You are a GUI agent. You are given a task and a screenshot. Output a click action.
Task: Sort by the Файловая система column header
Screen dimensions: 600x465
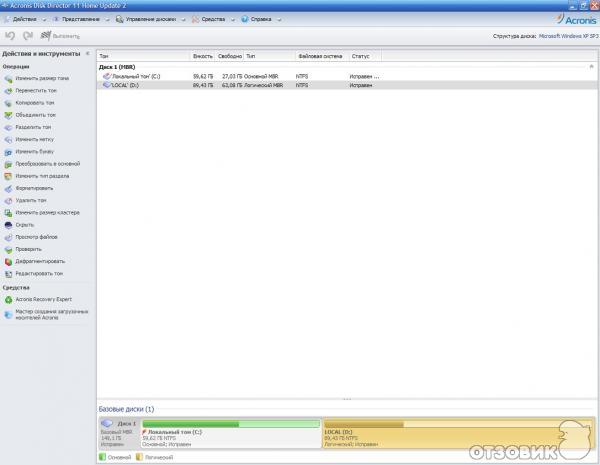[323, 56]
